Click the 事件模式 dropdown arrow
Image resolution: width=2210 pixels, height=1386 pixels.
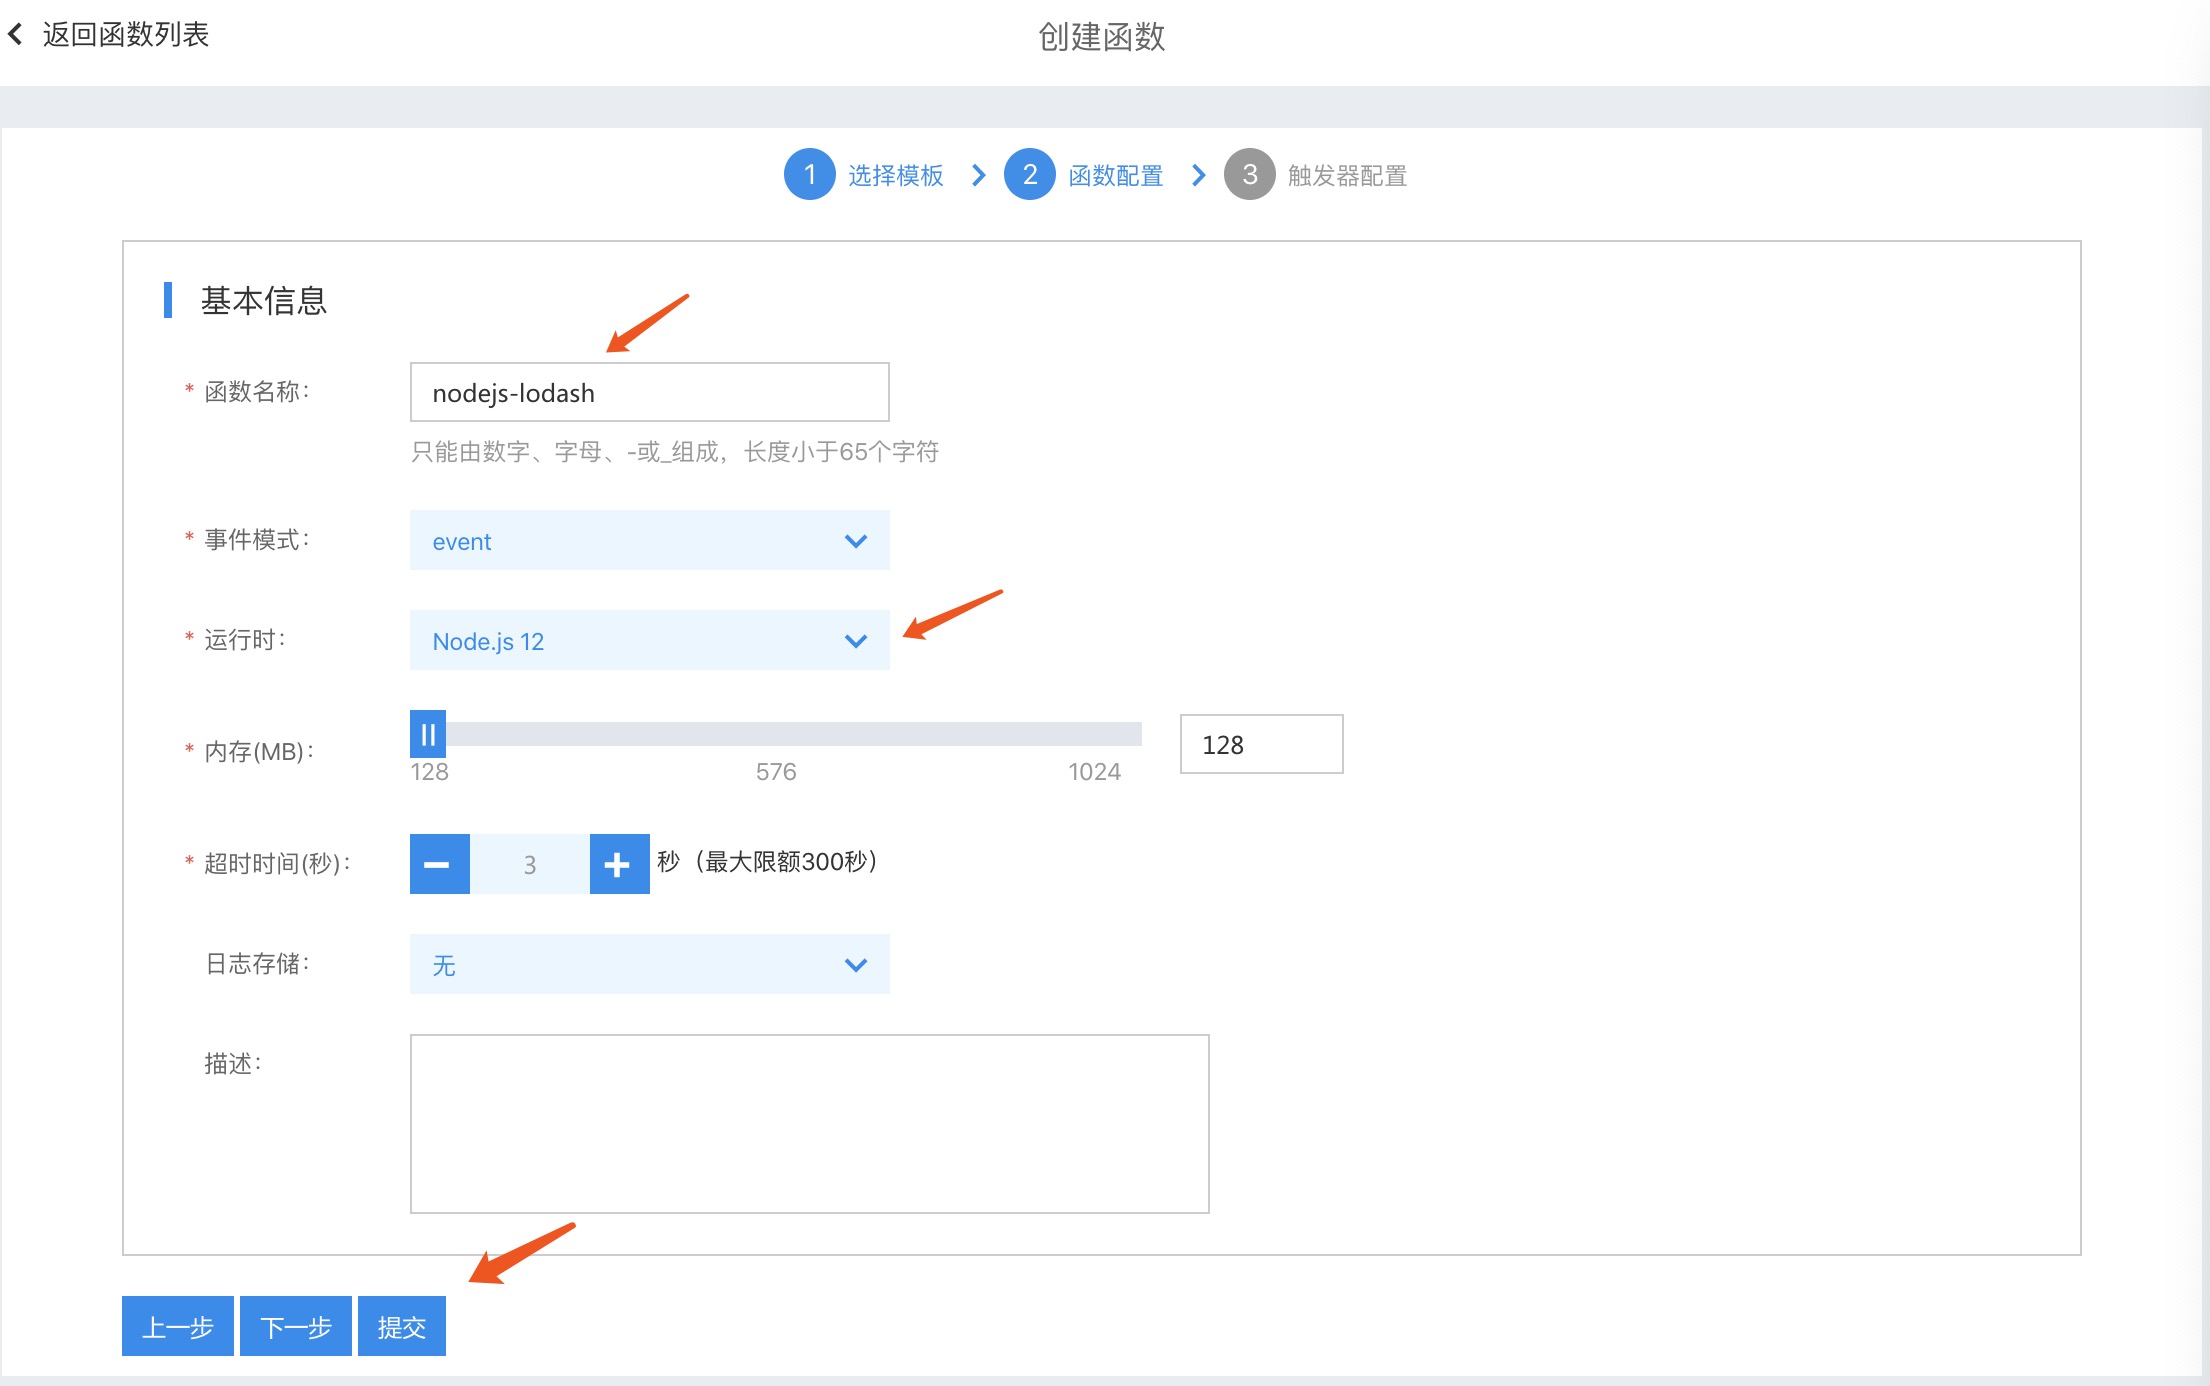[856, 541]
